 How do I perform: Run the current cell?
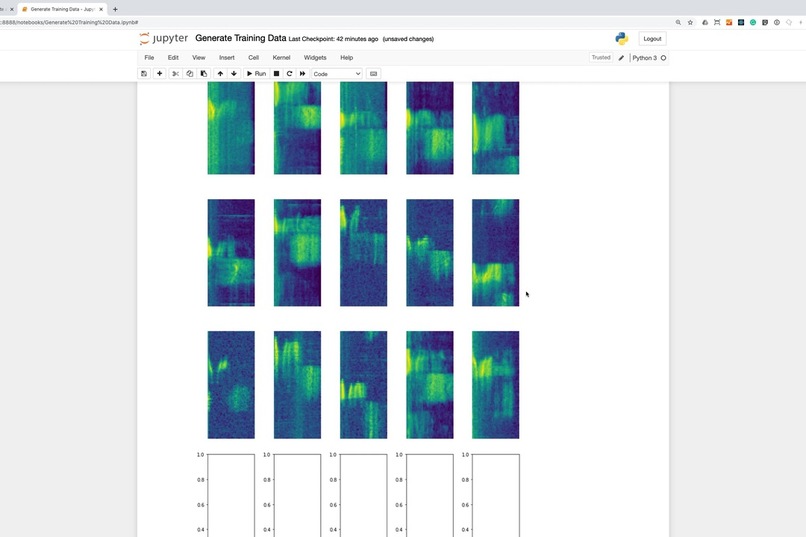click(256, 73)
